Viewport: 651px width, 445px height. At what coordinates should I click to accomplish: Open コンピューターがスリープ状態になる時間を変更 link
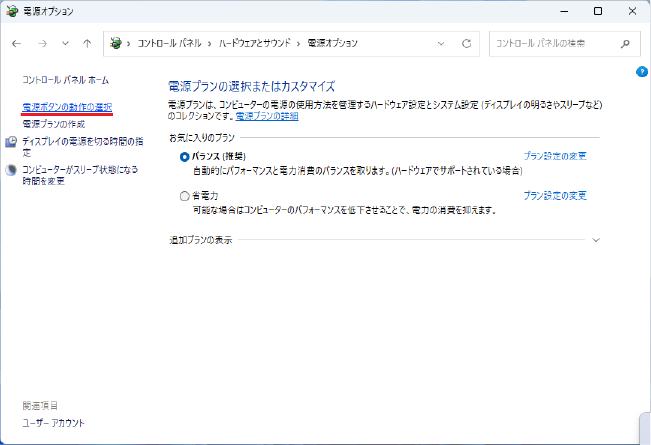point(80,175)
